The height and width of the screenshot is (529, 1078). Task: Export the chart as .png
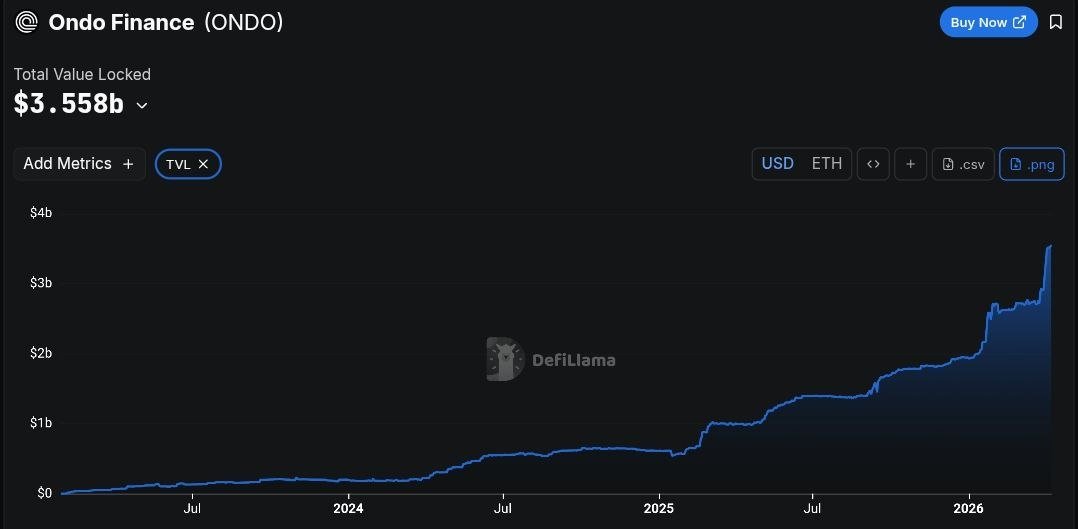1032,164
